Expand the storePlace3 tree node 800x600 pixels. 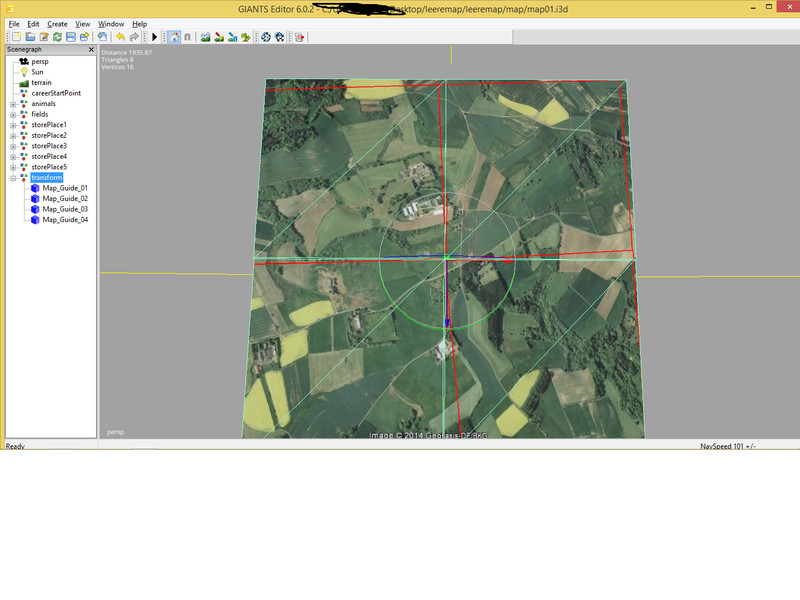(x=13, y=146)
